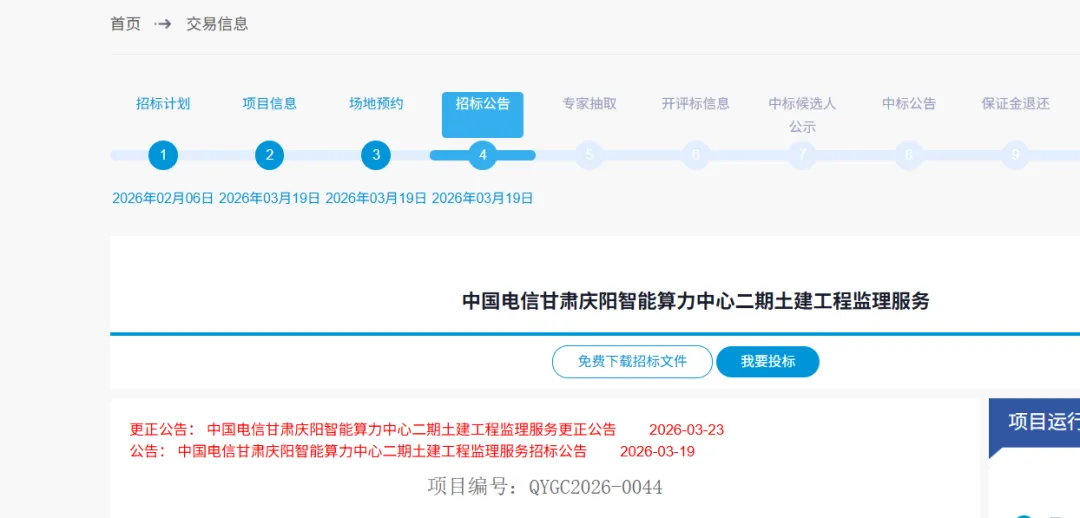Click the project title 中国电信甘肃庆阳智能算力中心二期土建工程监理服务
Screen dimensions: 1080x518
coord(696,301)
